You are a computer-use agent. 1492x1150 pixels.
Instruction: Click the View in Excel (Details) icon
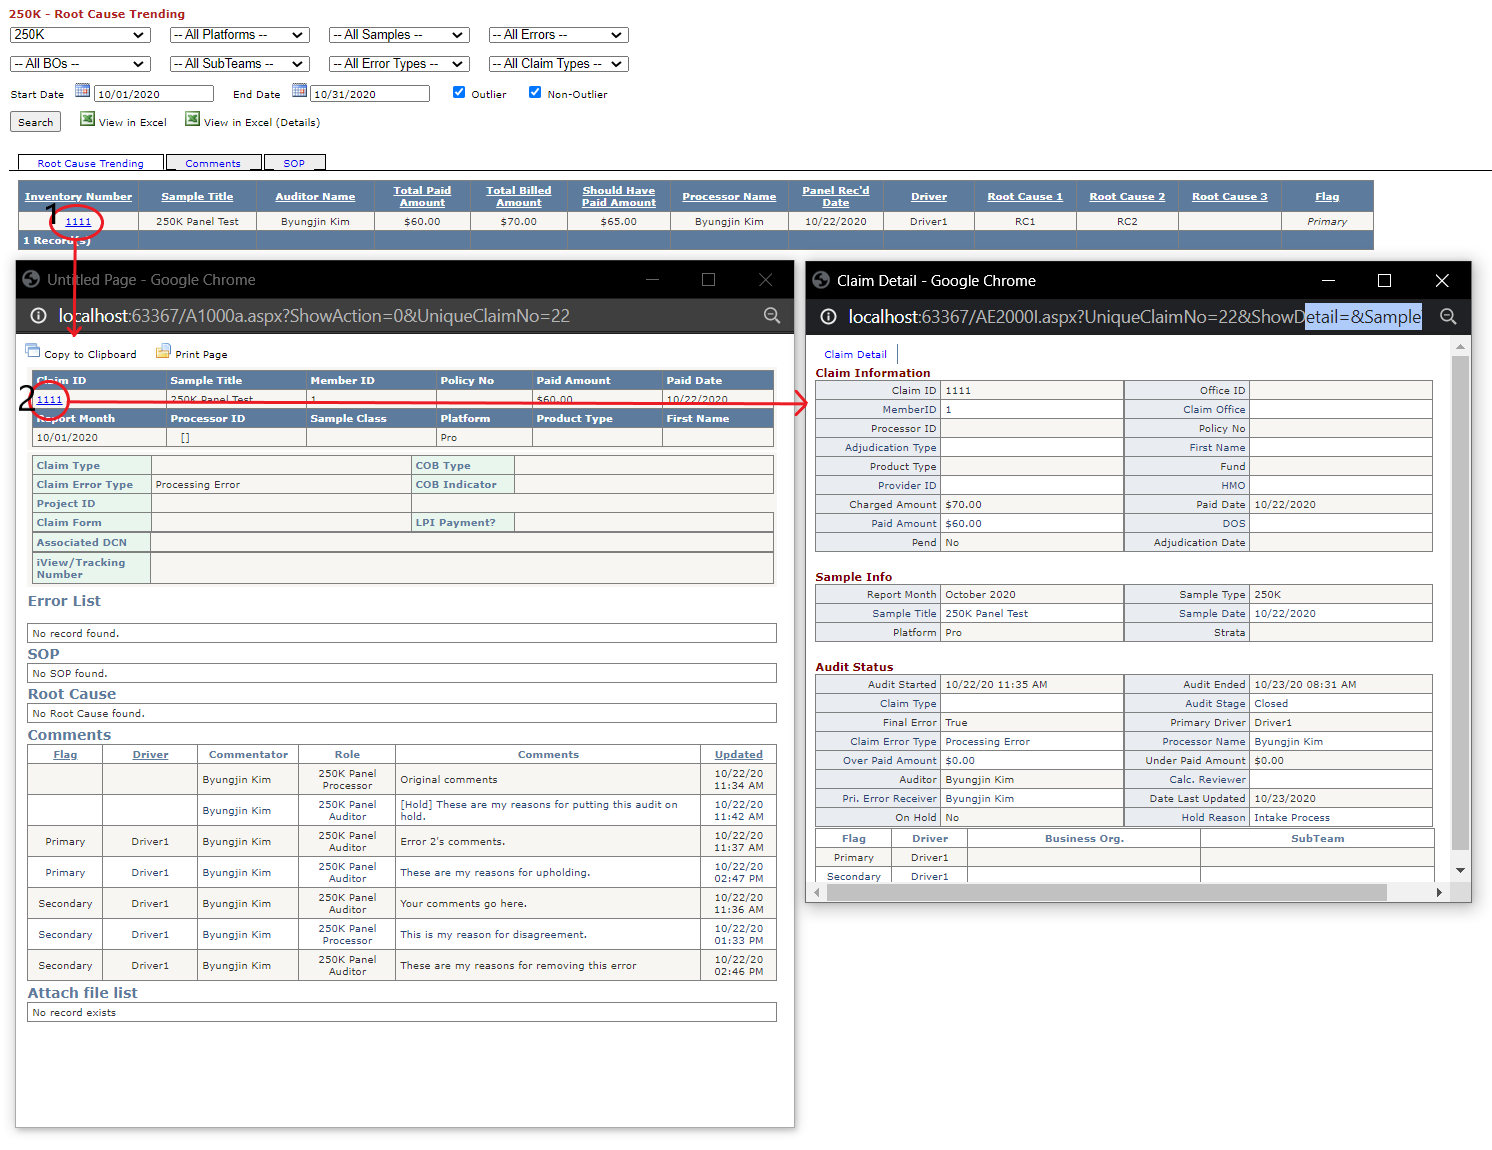192,119
